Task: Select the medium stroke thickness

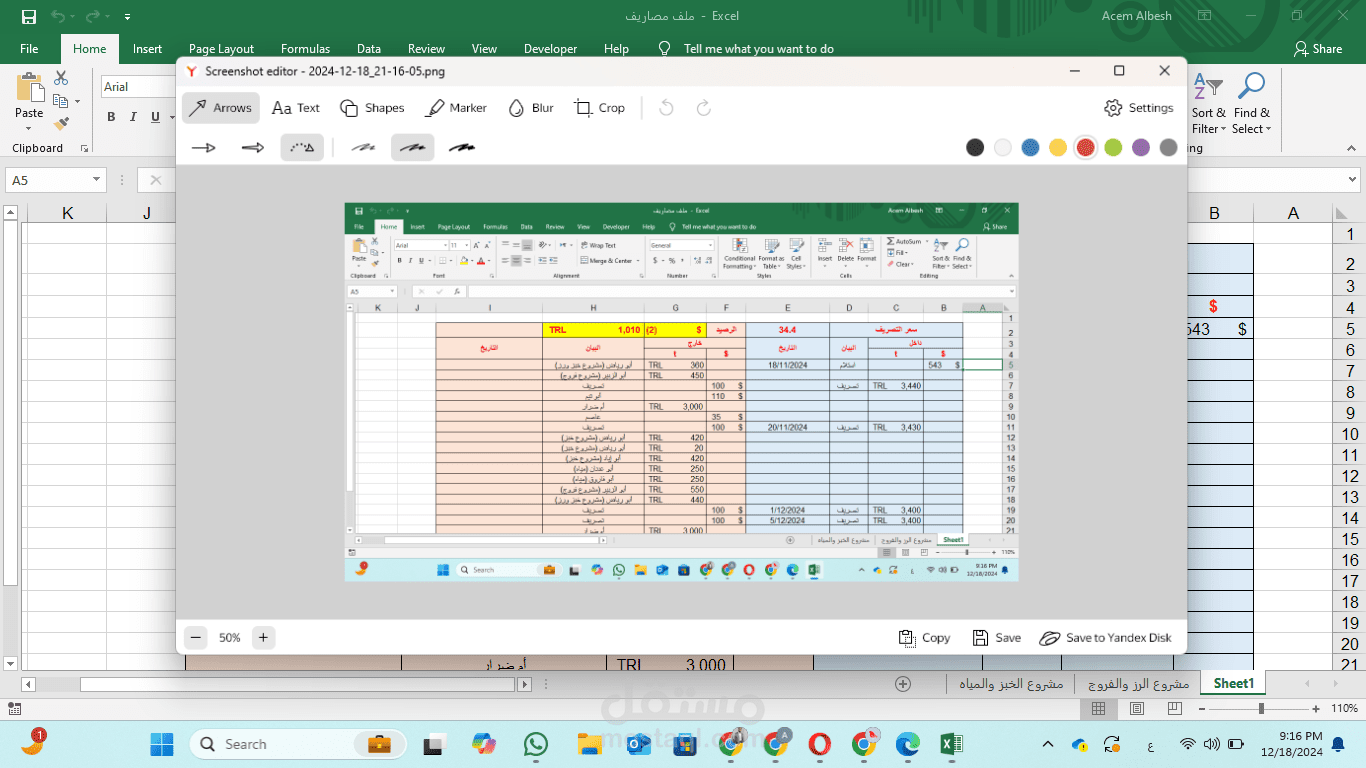Action: point(412,148)
